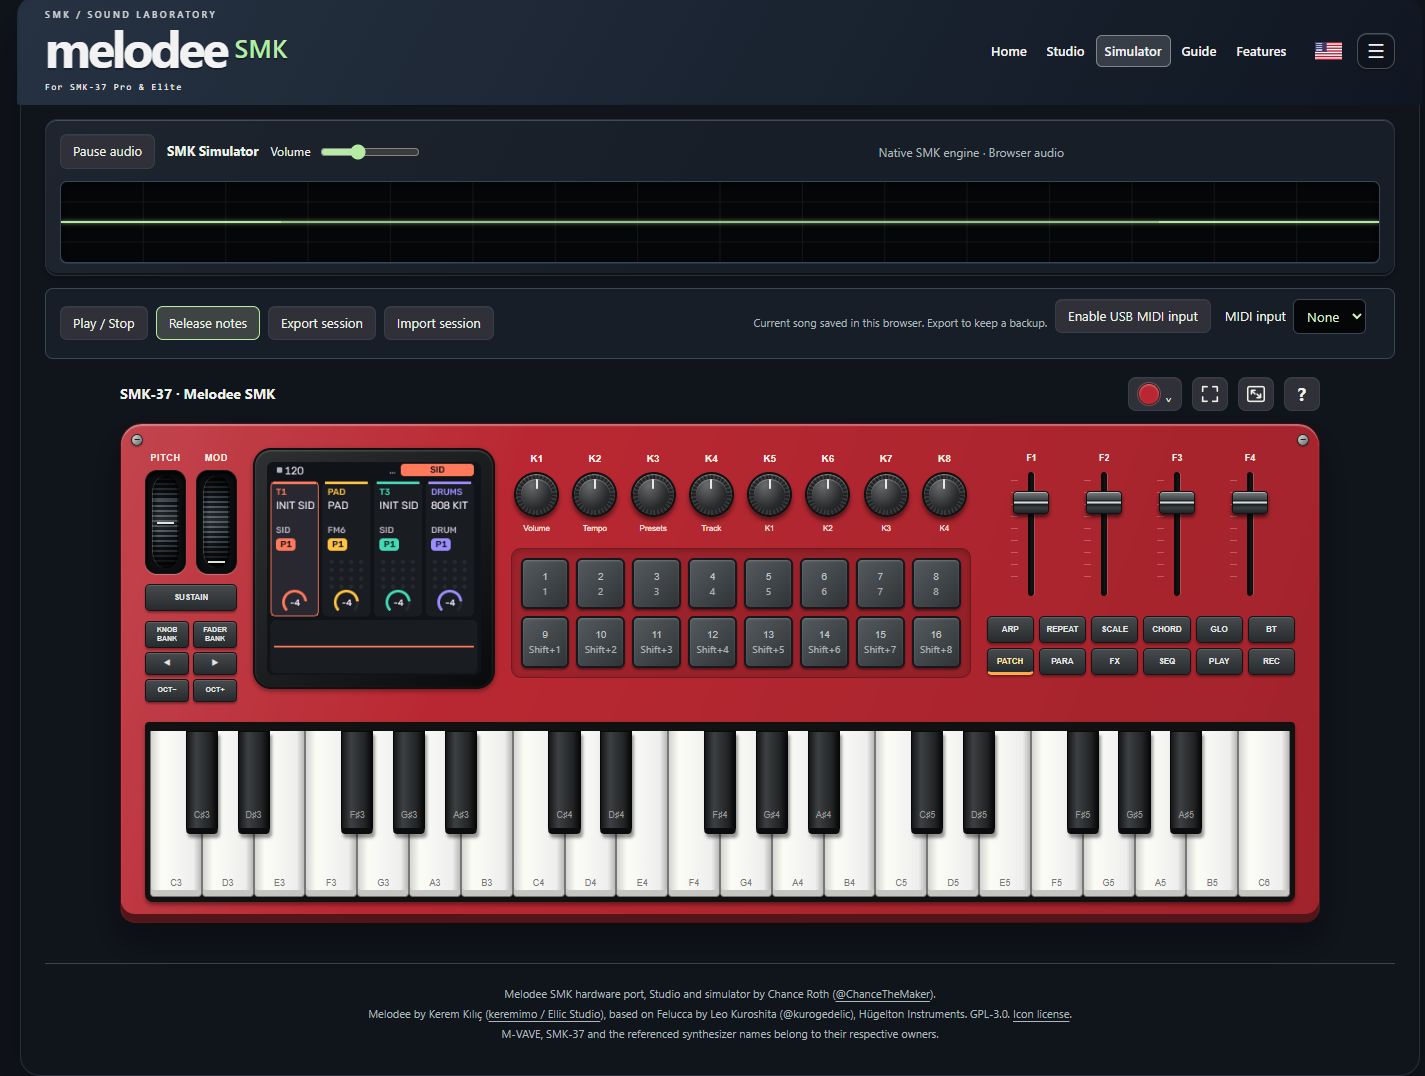Viewport: 1425px width, 1076px height.
Task: Toggle the PATCH mode button
Action: point(1010,661)
